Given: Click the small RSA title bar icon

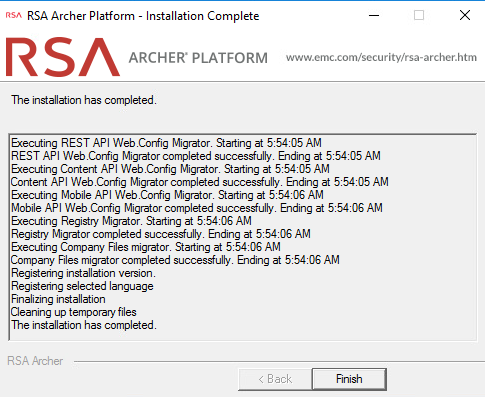Looking at the screenshot, I should point(14,15).
